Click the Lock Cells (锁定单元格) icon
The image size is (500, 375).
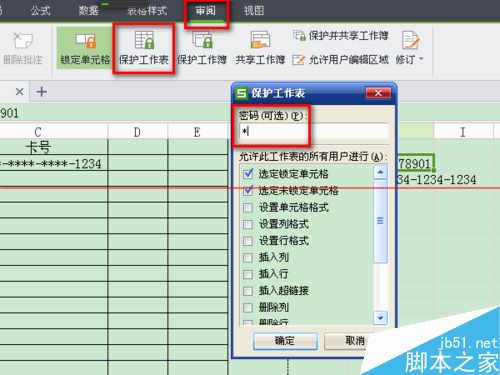(x=86, y=41)
